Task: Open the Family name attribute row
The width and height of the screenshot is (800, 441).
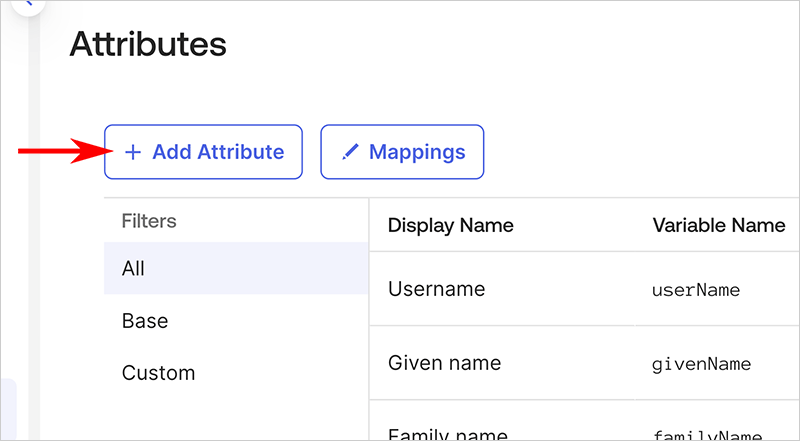Action: click(447, 434)
